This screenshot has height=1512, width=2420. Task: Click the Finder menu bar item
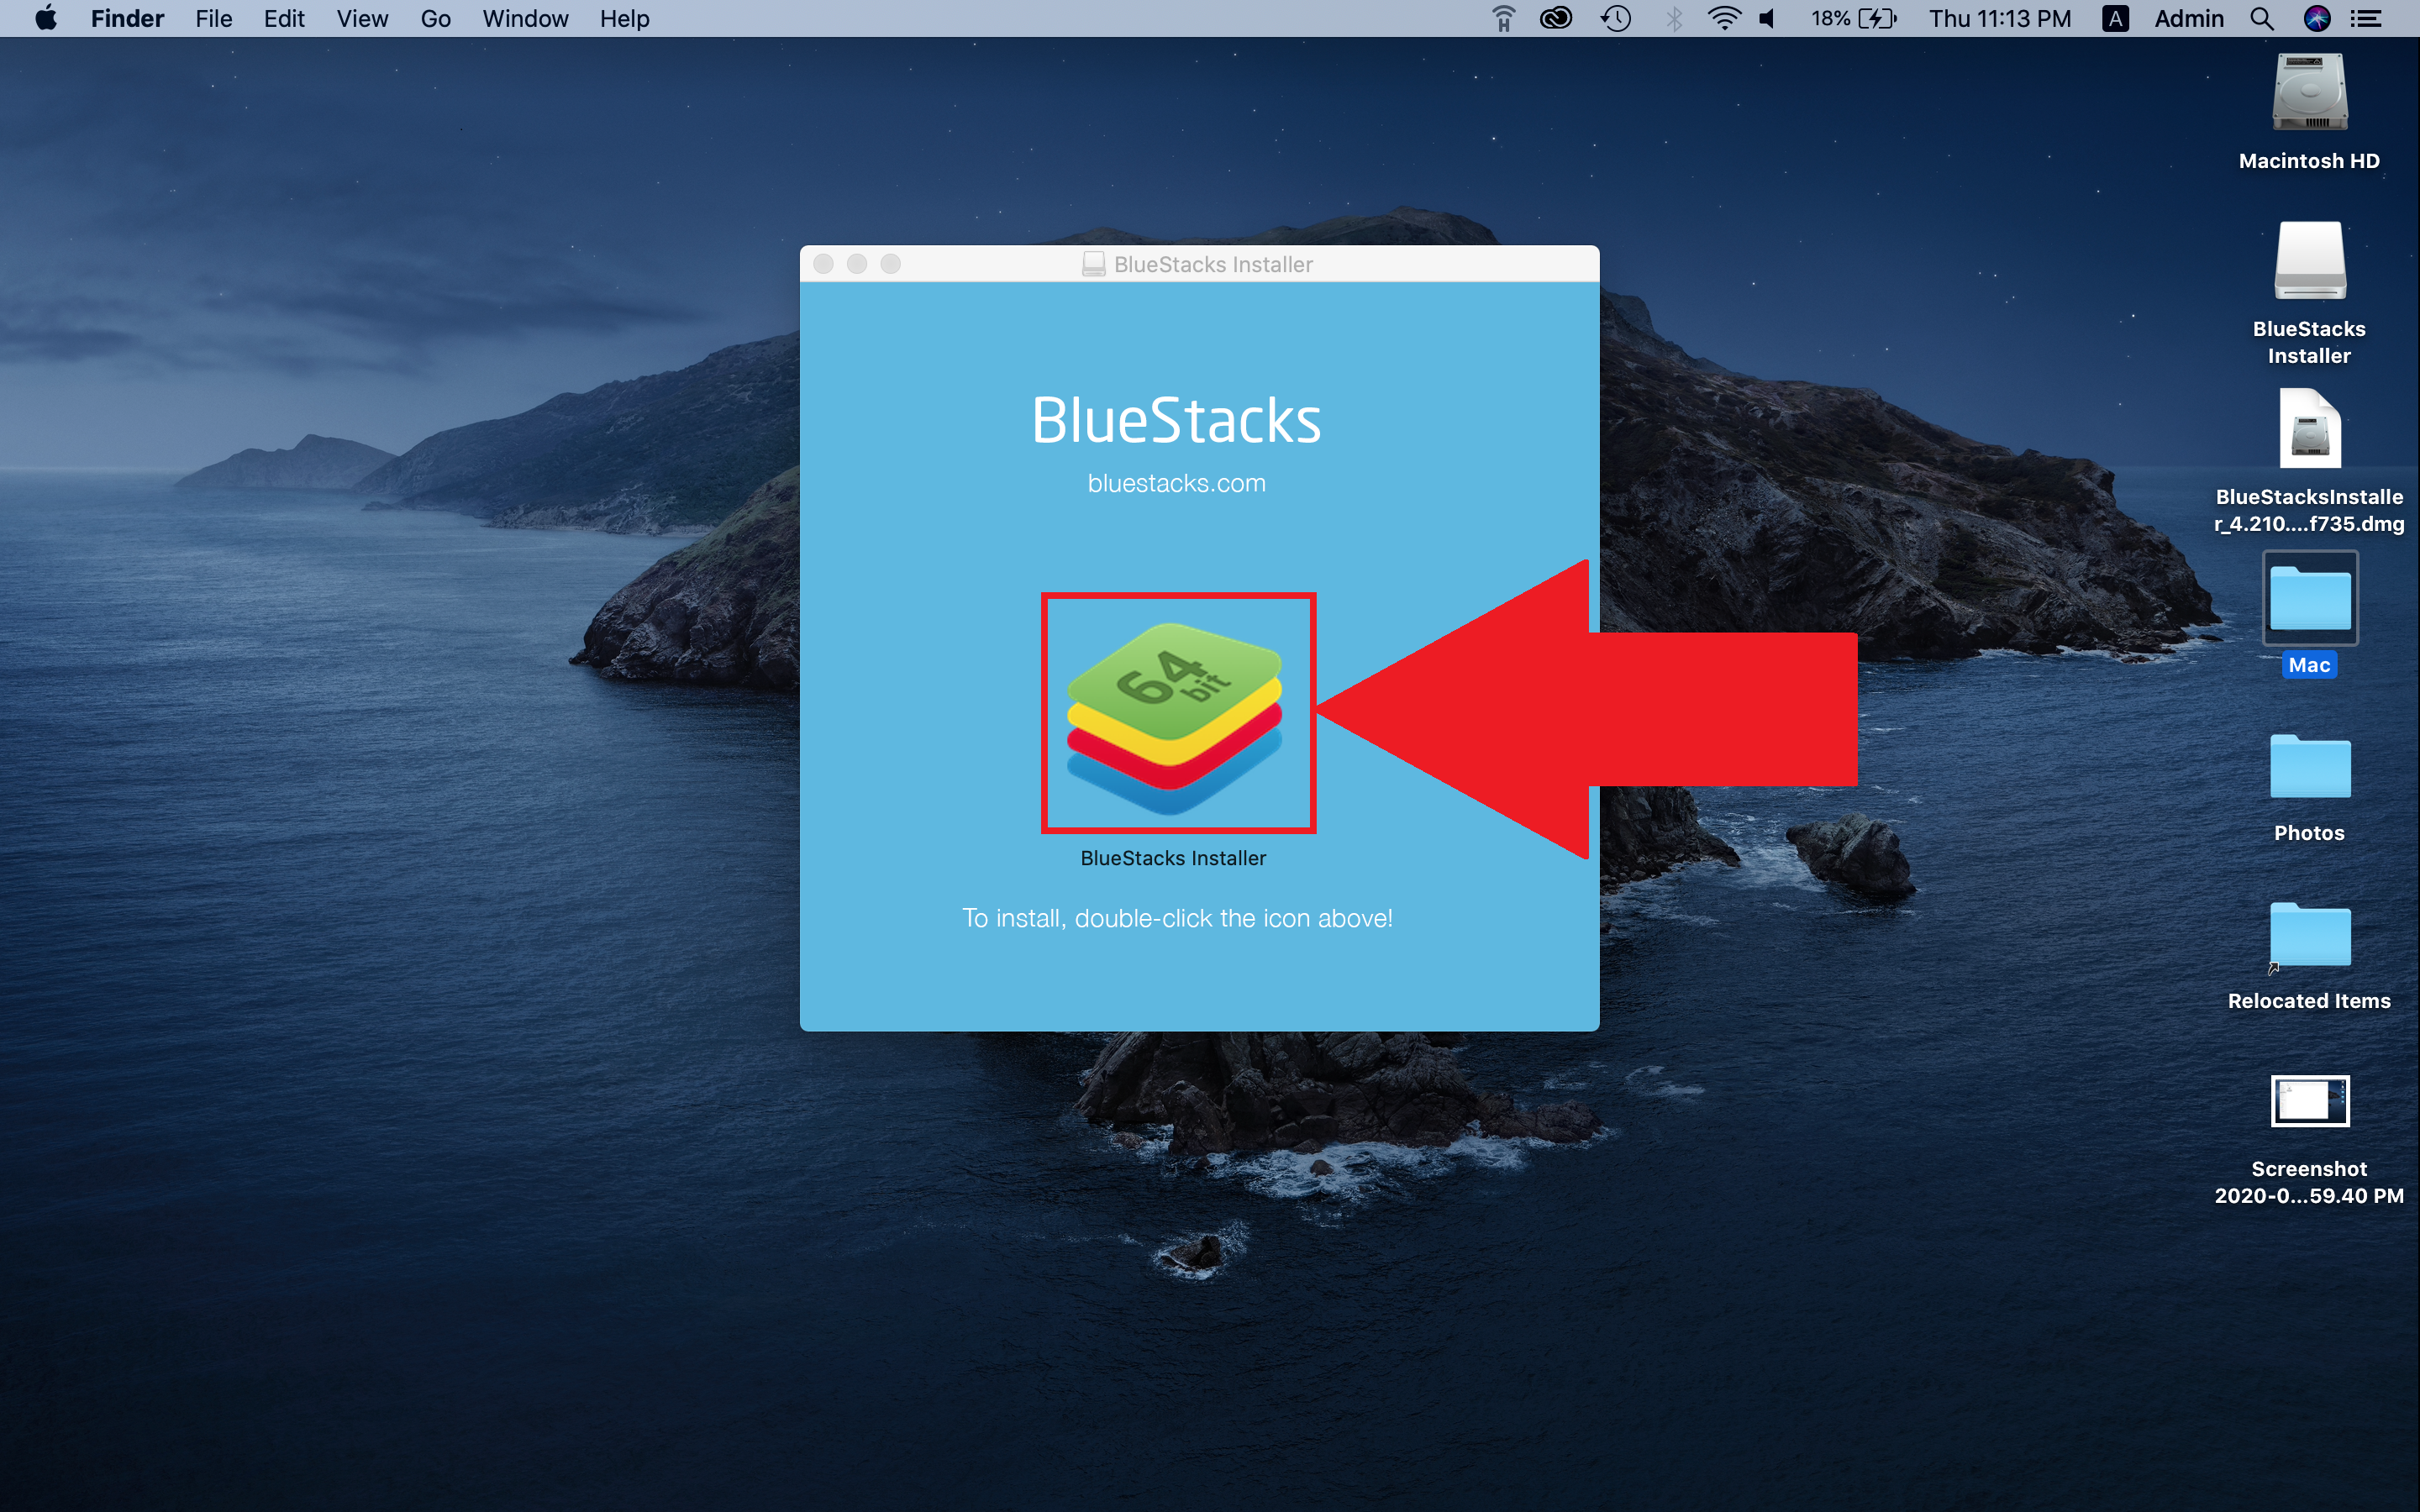(x=125, y=19)
